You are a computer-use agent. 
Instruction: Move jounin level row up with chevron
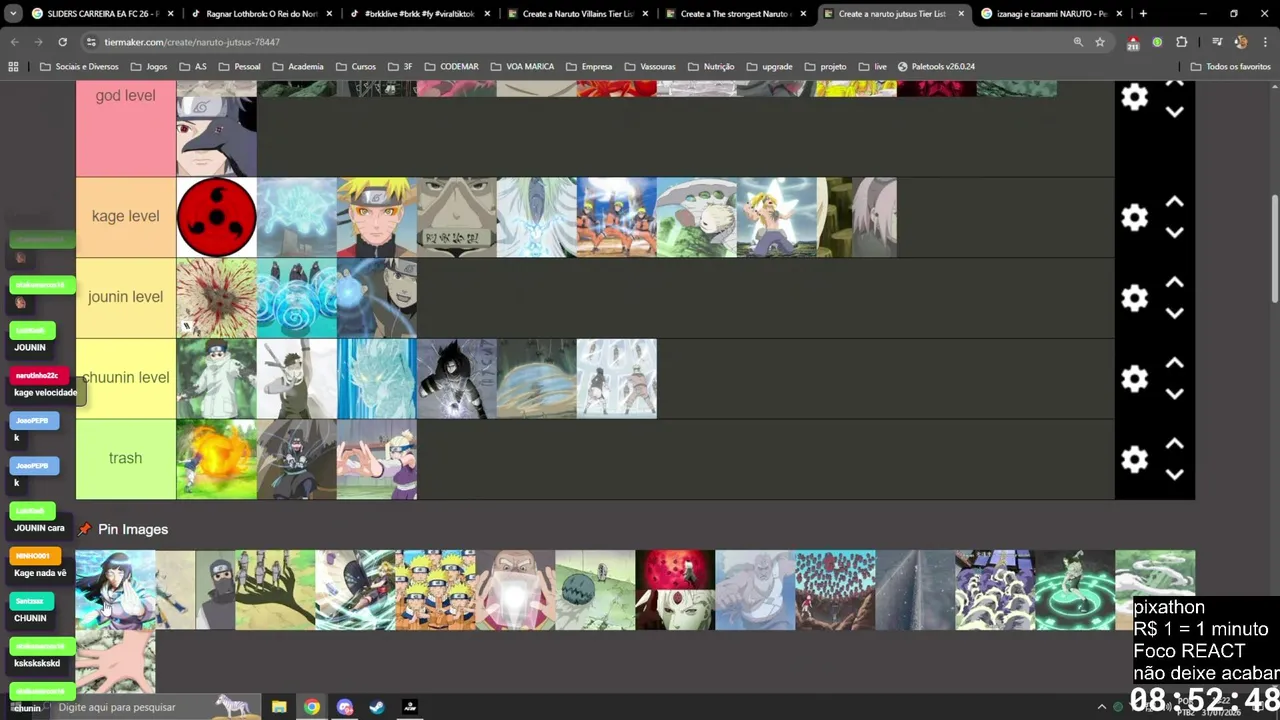click(1175, 283)
